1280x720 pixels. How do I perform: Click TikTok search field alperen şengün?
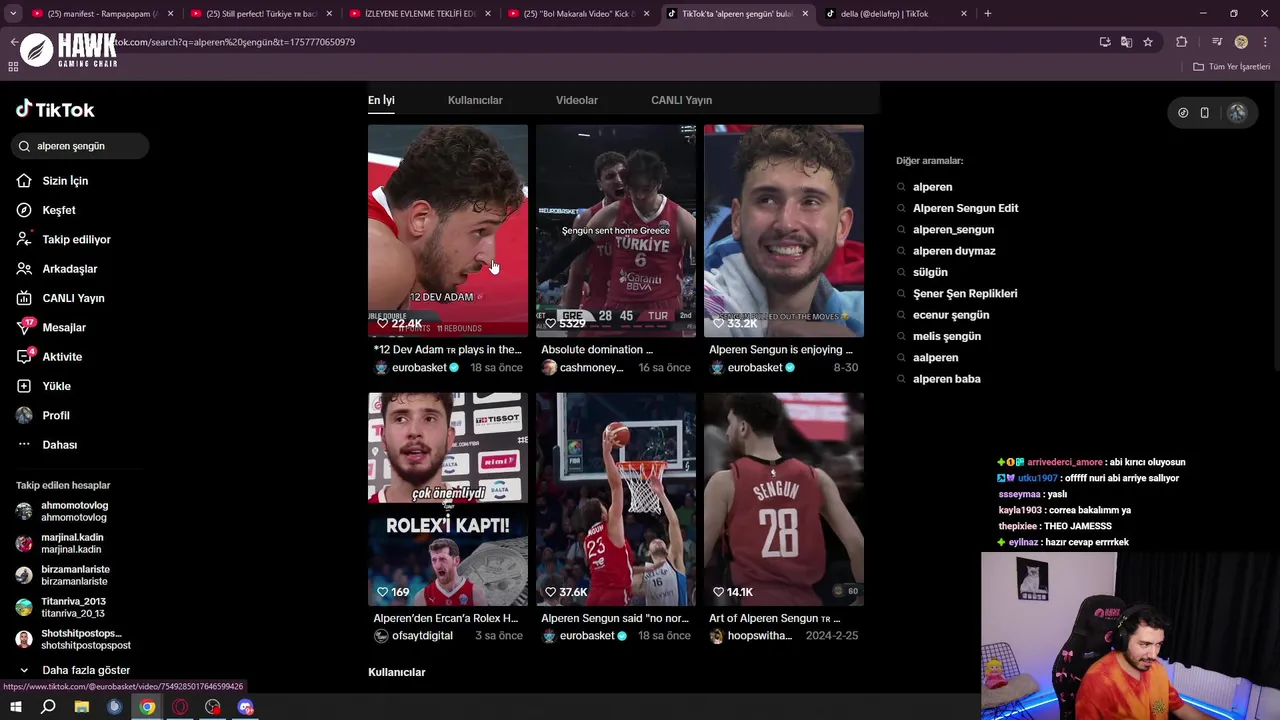tap(82, 146)
